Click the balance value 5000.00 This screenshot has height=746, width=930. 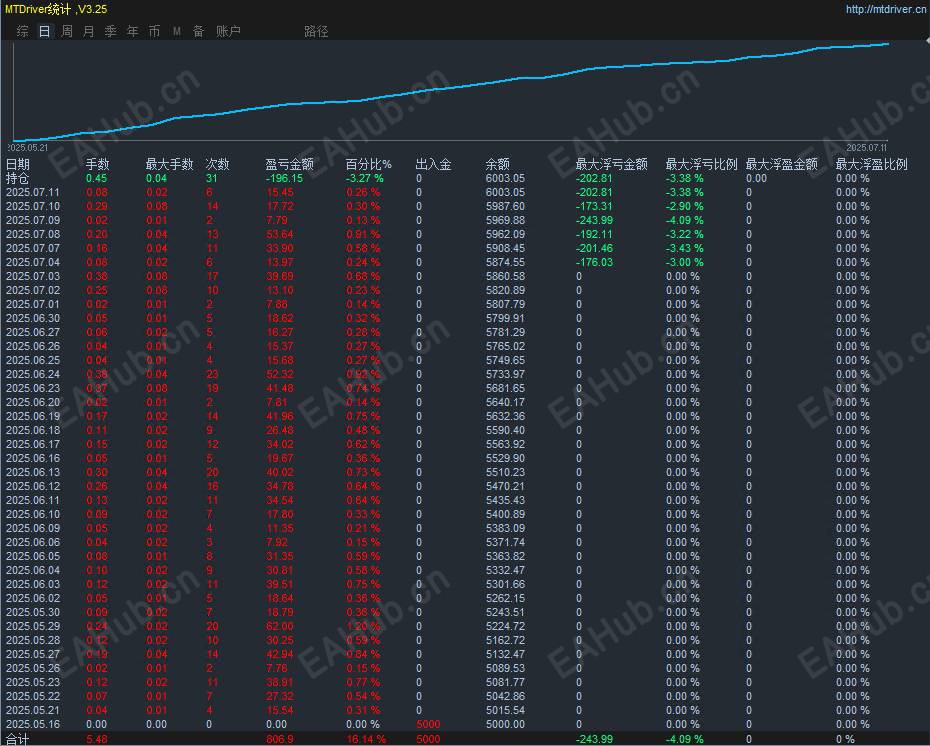505,724
